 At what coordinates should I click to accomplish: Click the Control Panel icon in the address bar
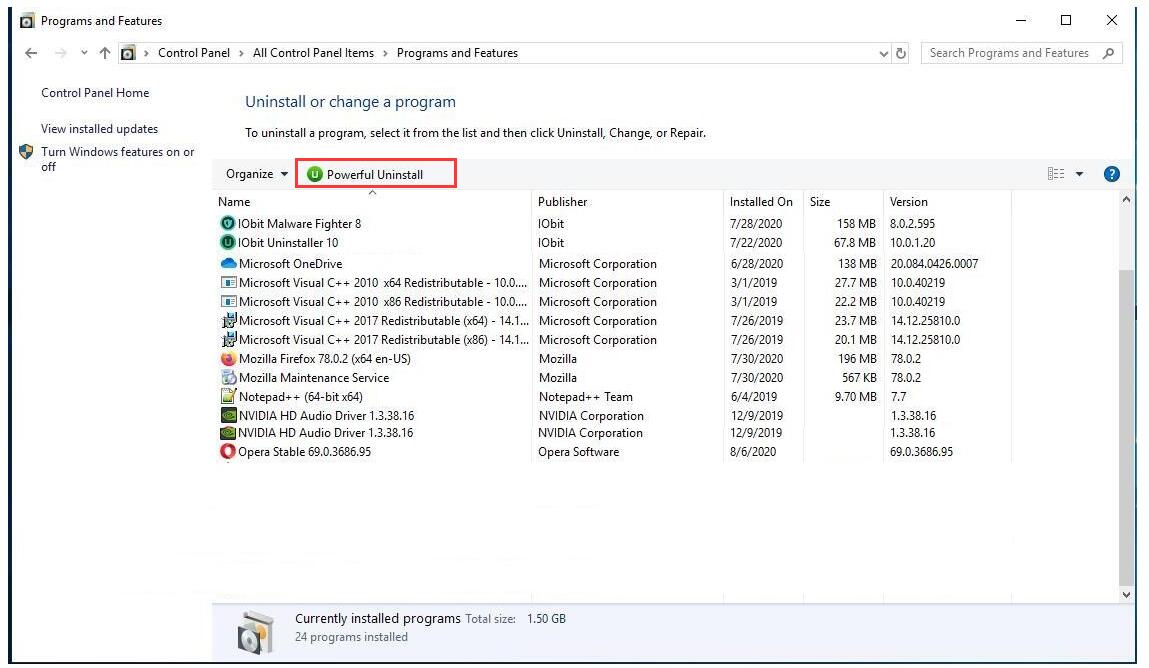point(128,53)
